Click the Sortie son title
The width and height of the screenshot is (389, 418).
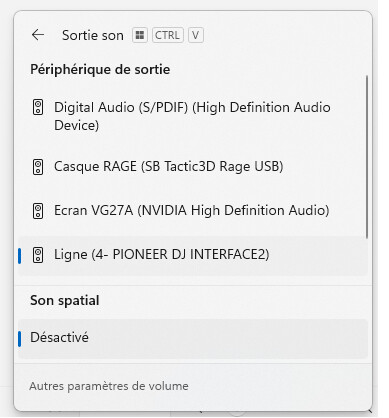93,35
